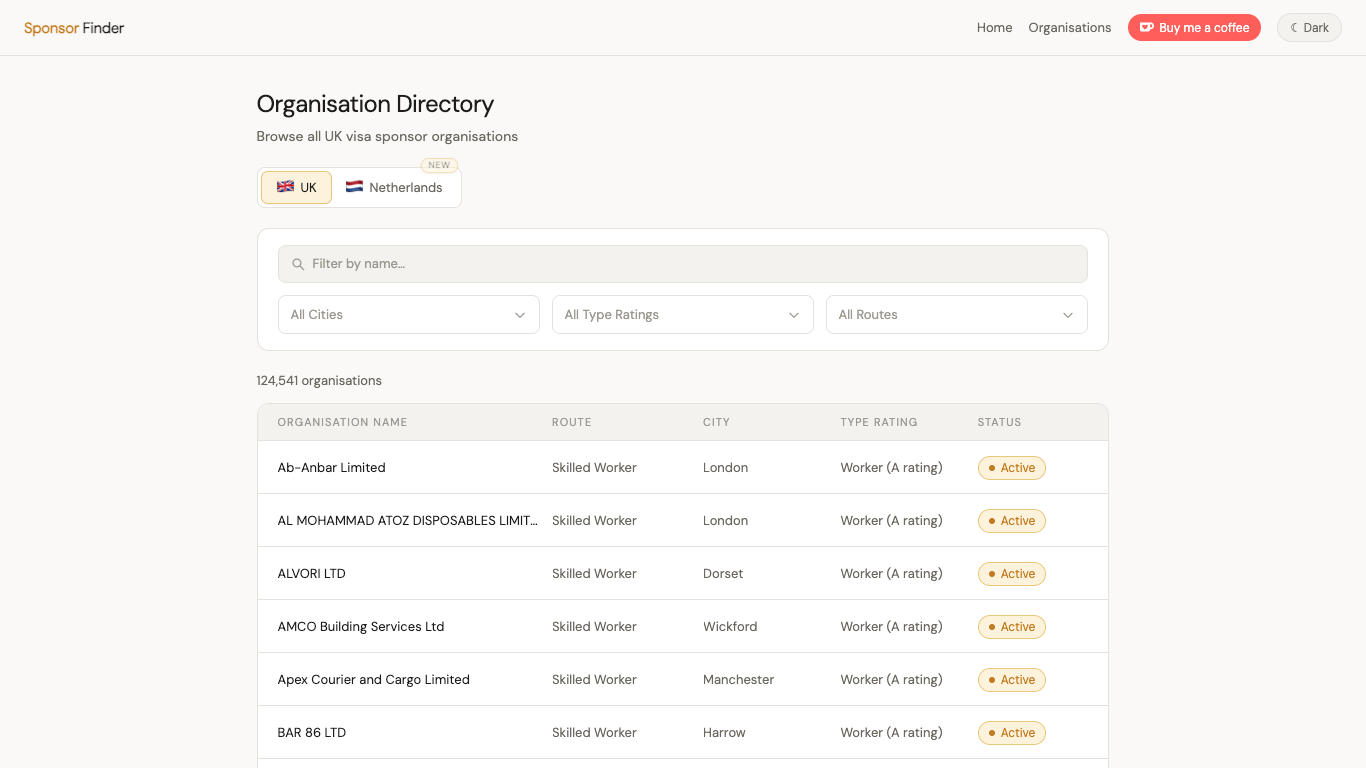Click Worker (A rating) in AMCO row
The height and width of the screenshot is (768, 1366).
[891, 626]
